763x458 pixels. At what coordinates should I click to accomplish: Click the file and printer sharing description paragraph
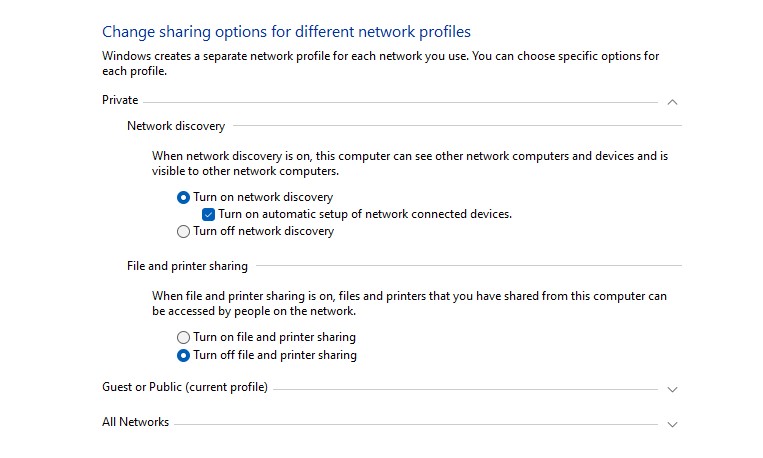pos(409,304)
